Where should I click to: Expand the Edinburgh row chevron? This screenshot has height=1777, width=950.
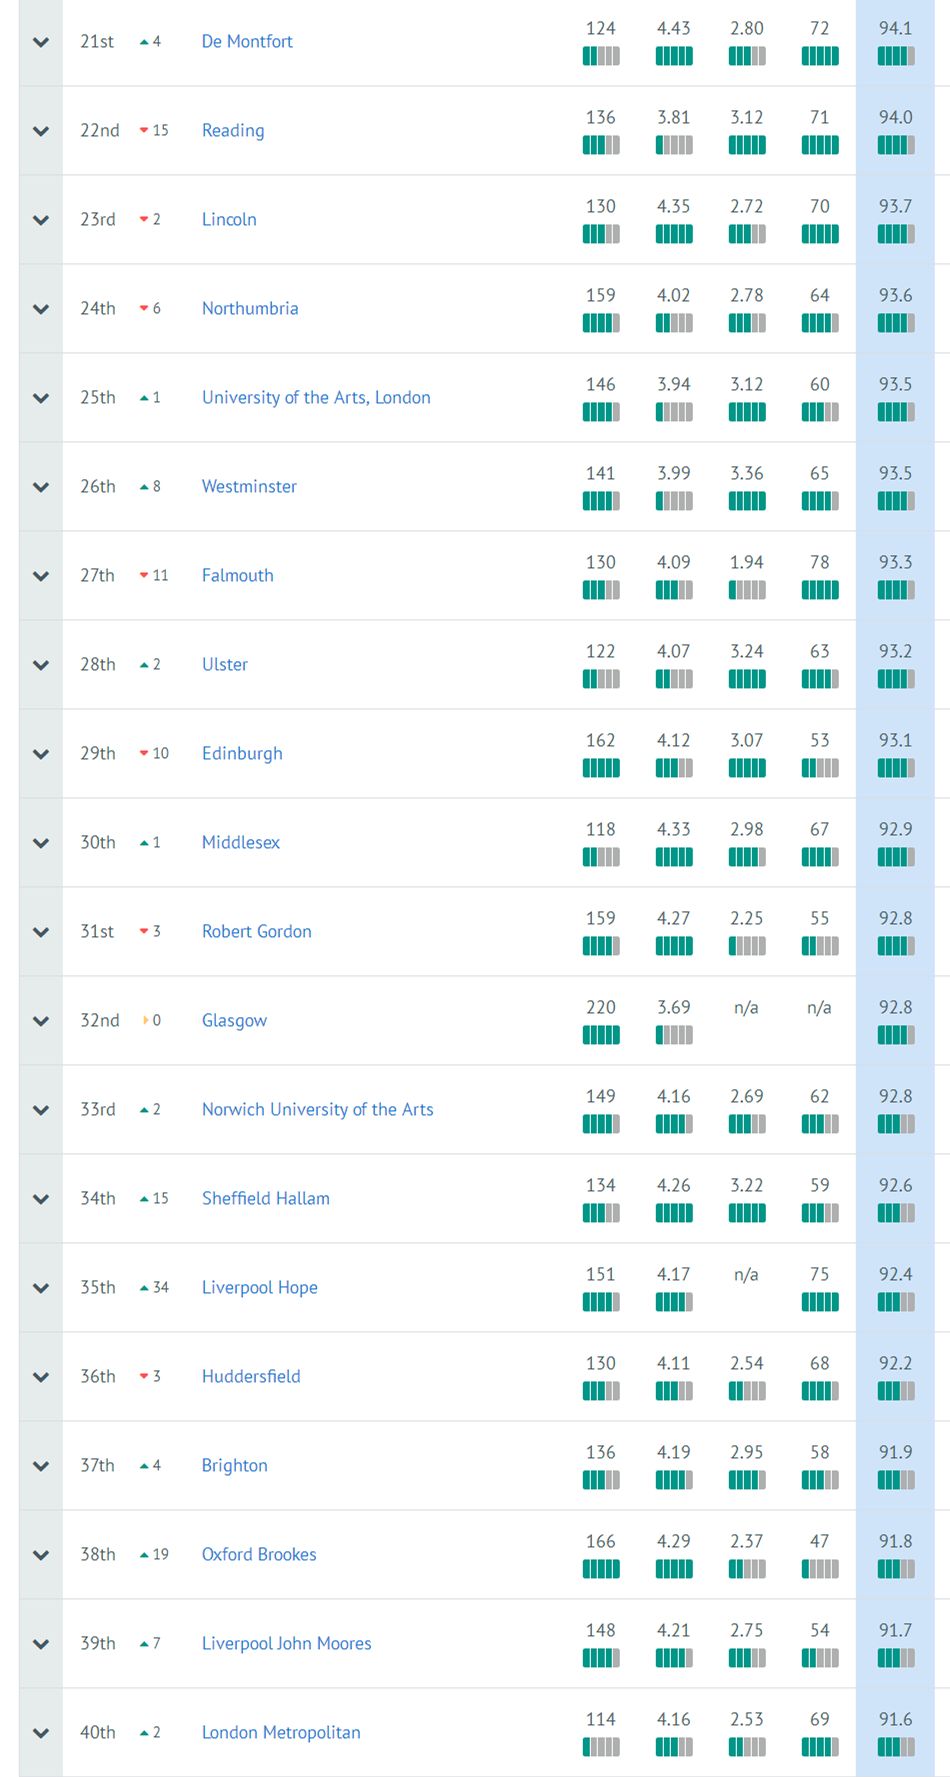[x=41, y=754]
